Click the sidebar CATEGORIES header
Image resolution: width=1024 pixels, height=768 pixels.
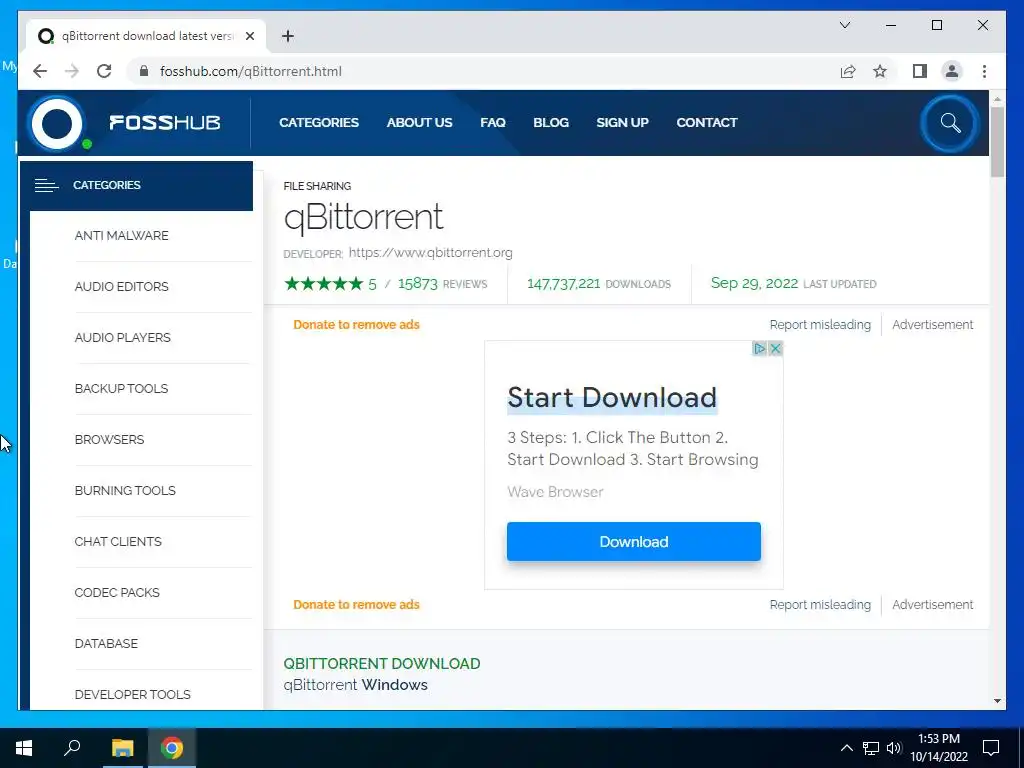[136, 185]
